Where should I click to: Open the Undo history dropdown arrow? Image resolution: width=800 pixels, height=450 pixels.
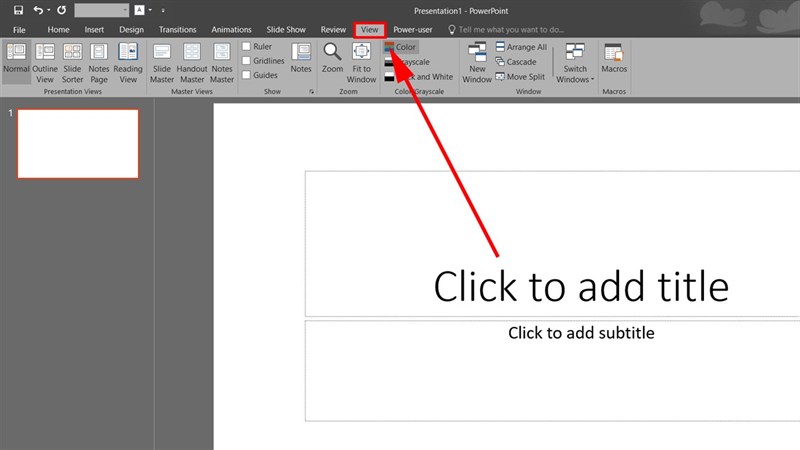(48, 10)
